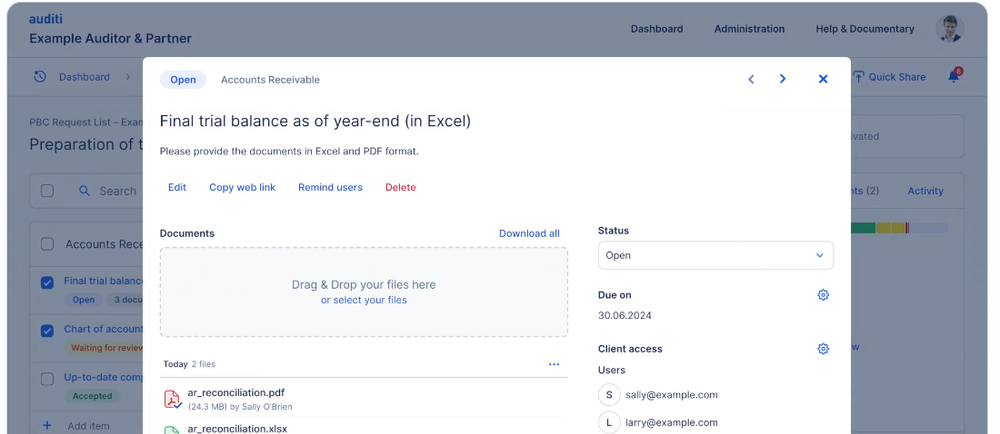This screenshot has height=434, width=1000.
Task: Click the Search input field
Action: pyautogui.click(x=117, y=191)
